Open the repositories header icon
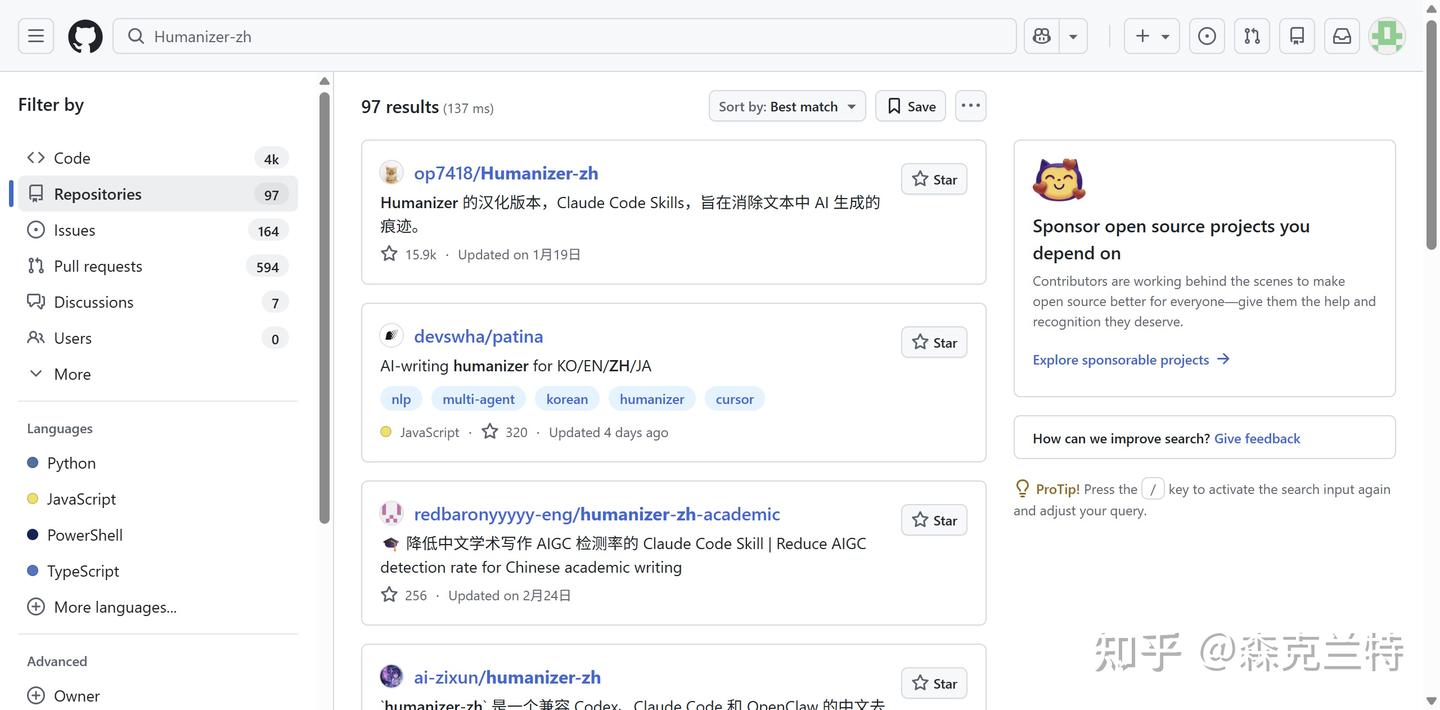1440x710 pixels. click(x=1297, y=36)
